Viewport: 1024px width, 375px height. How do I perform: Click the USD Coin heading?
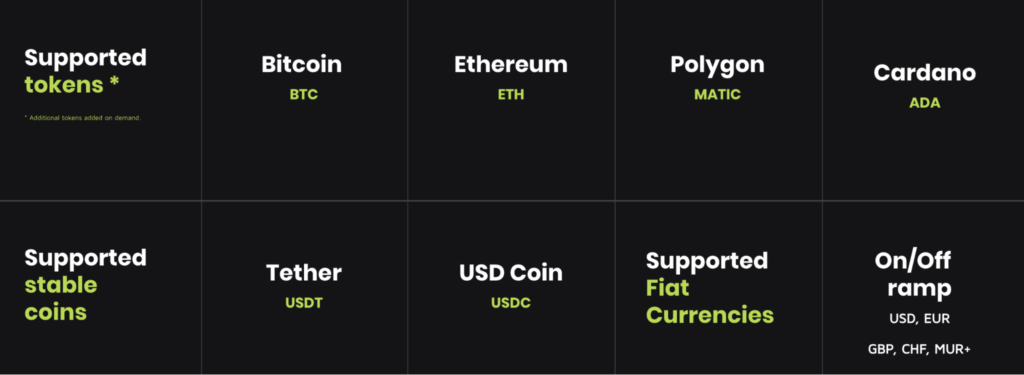point(511,272)
